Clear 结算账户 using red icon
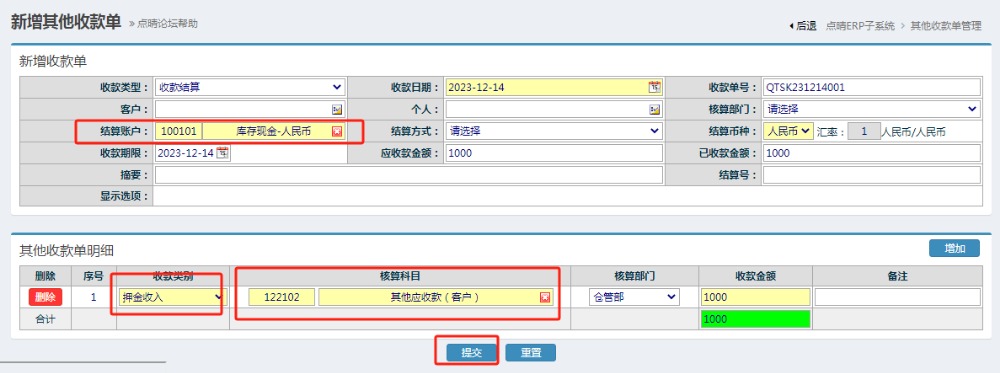This screenshot has height=373, width=1000. click(x=337, y=132)
